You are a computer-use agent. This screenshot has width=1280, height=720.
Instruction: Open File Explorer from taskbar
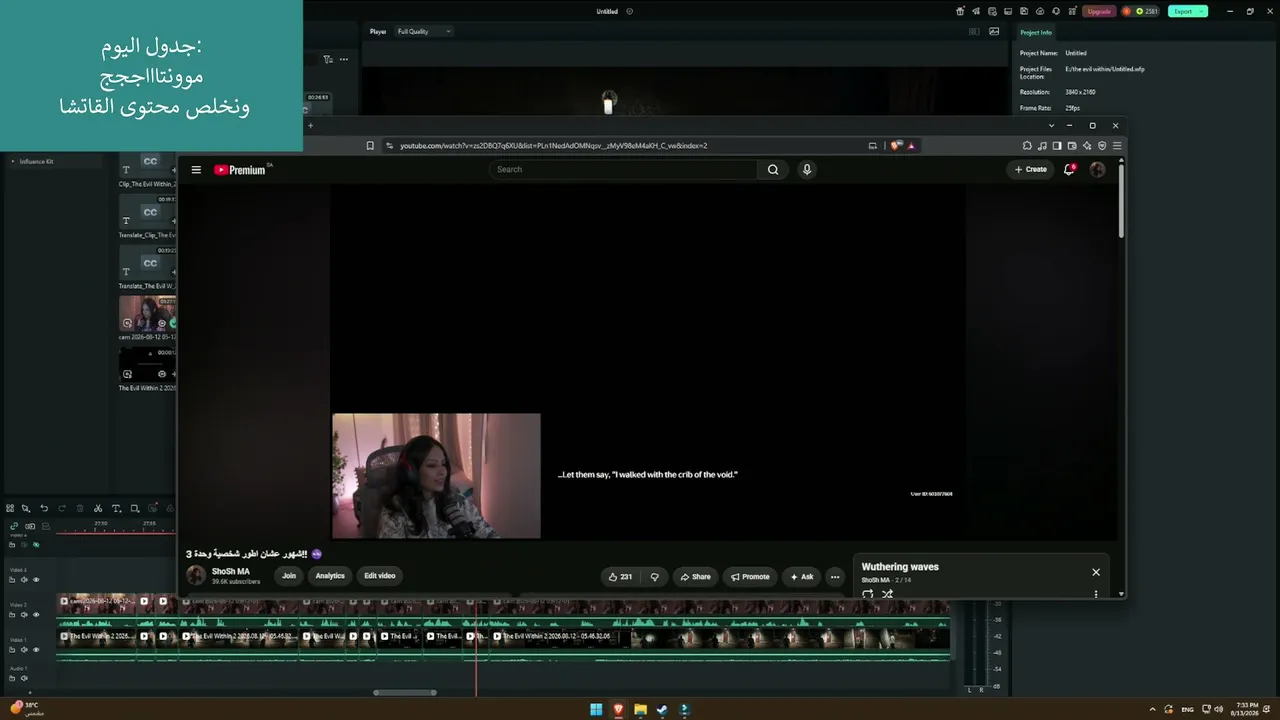click(640, 710)
